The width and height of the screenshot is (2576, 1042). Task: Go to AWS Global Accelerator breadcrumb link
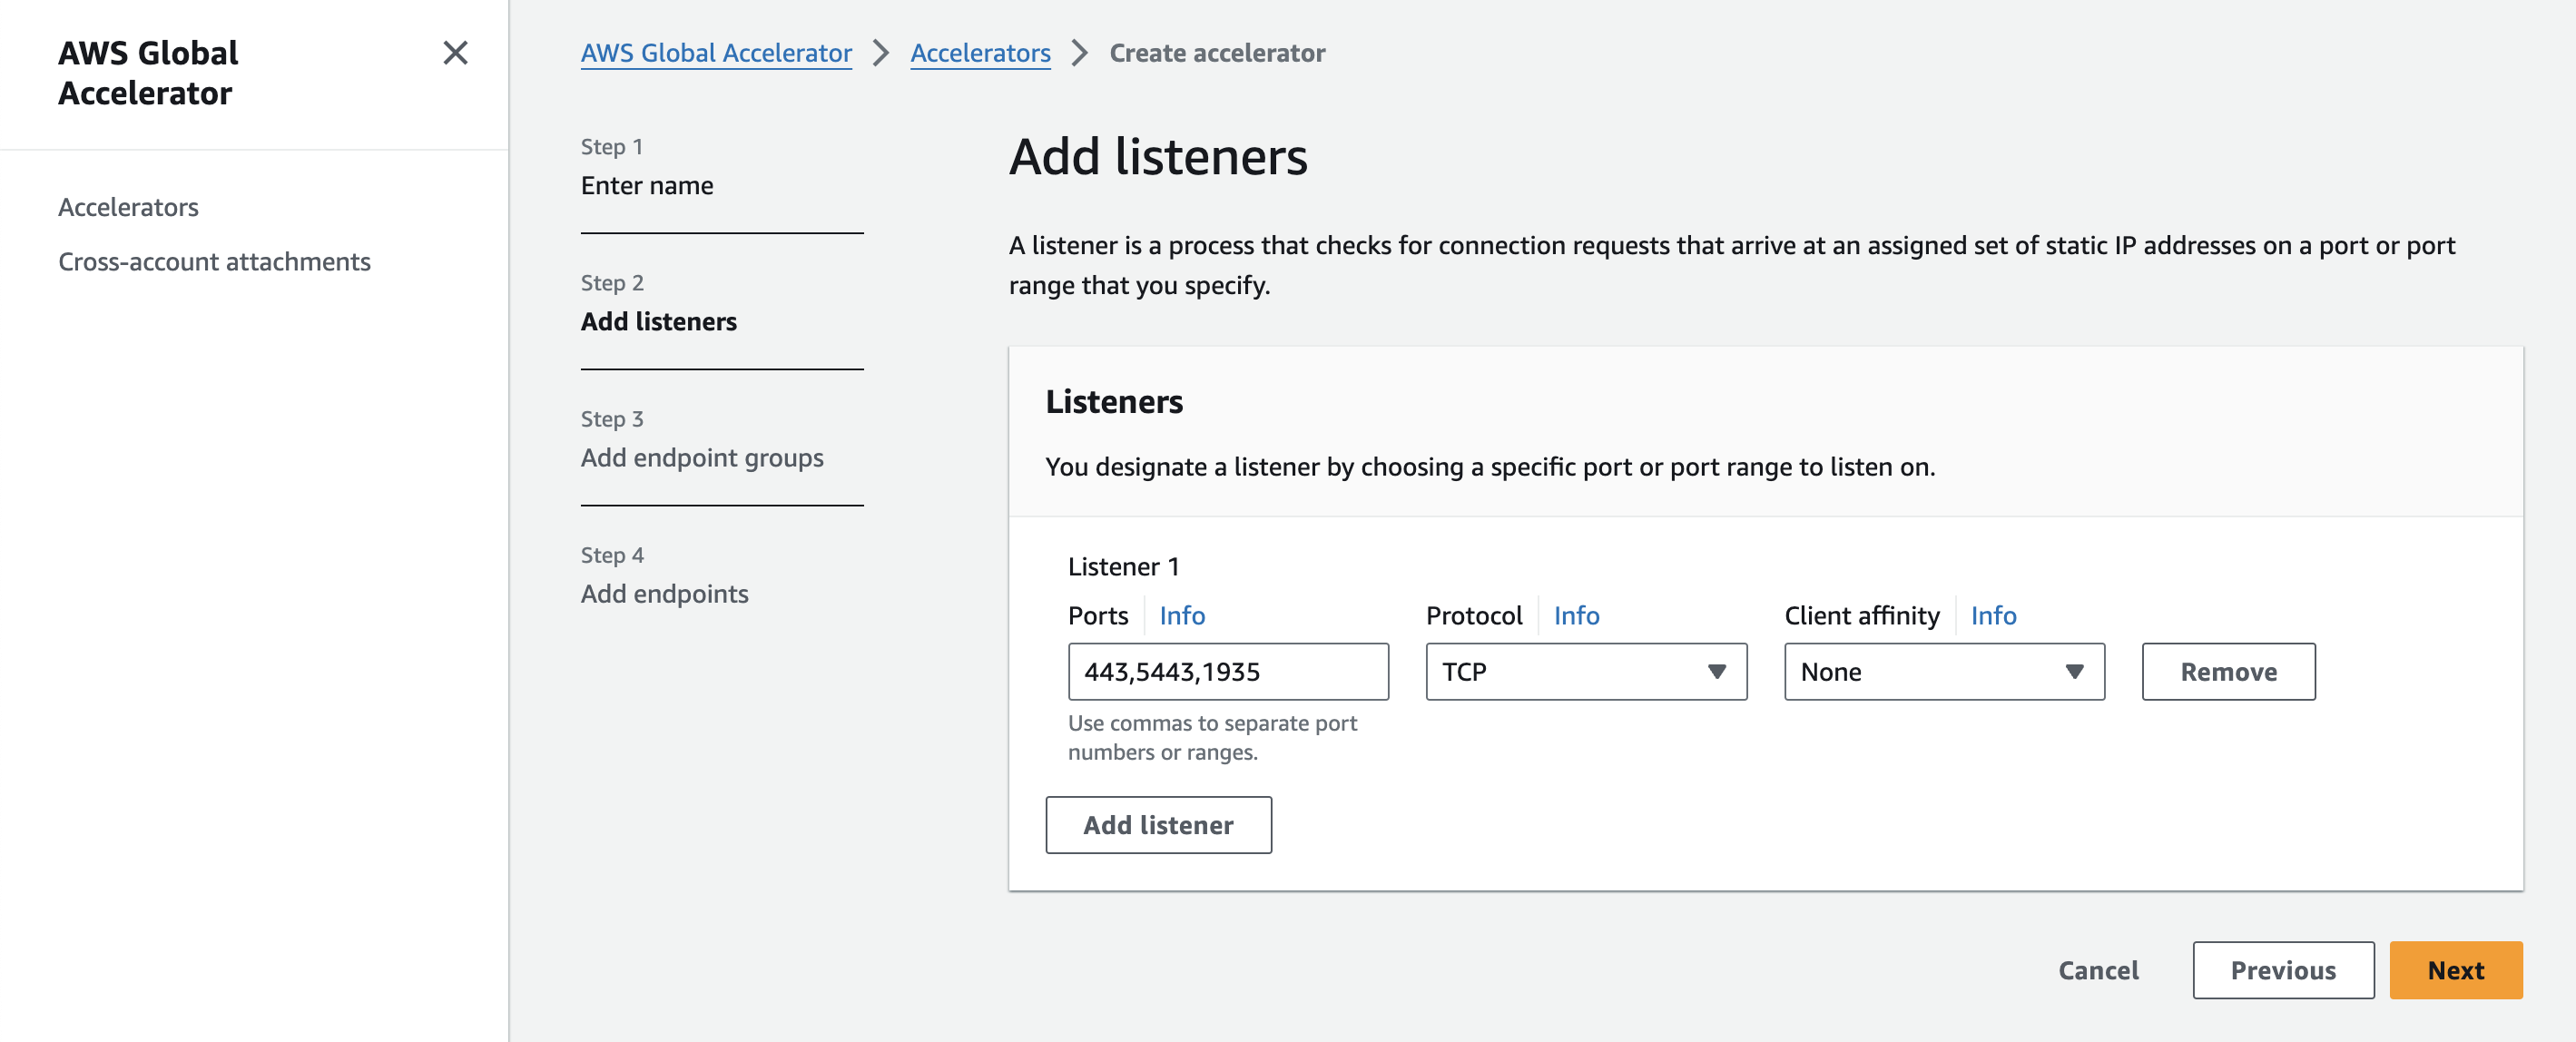pos(716,53)
